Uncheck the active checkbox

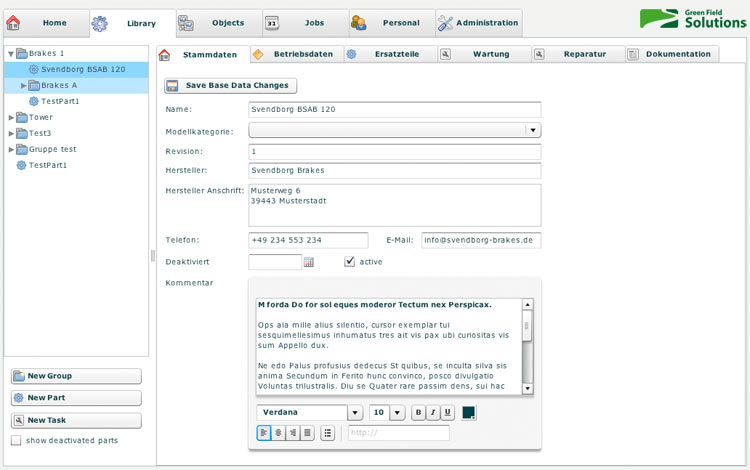point(349,262)
